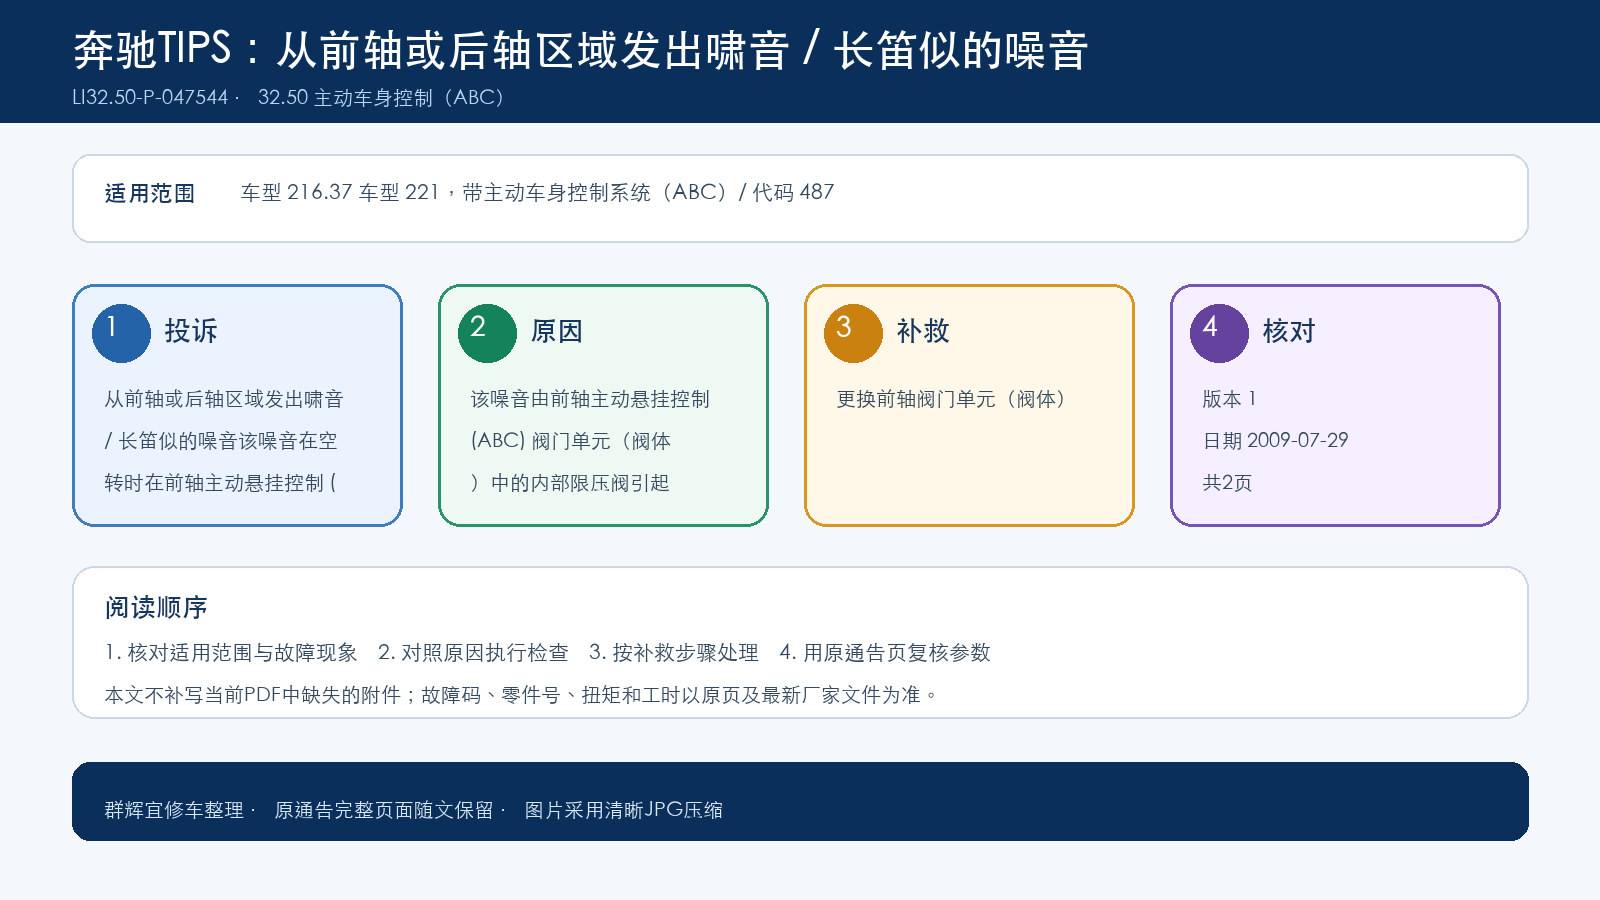The image size is (1600, 900).
Task: Click the orange number 3 circle badge
Action: coord(853,333)
